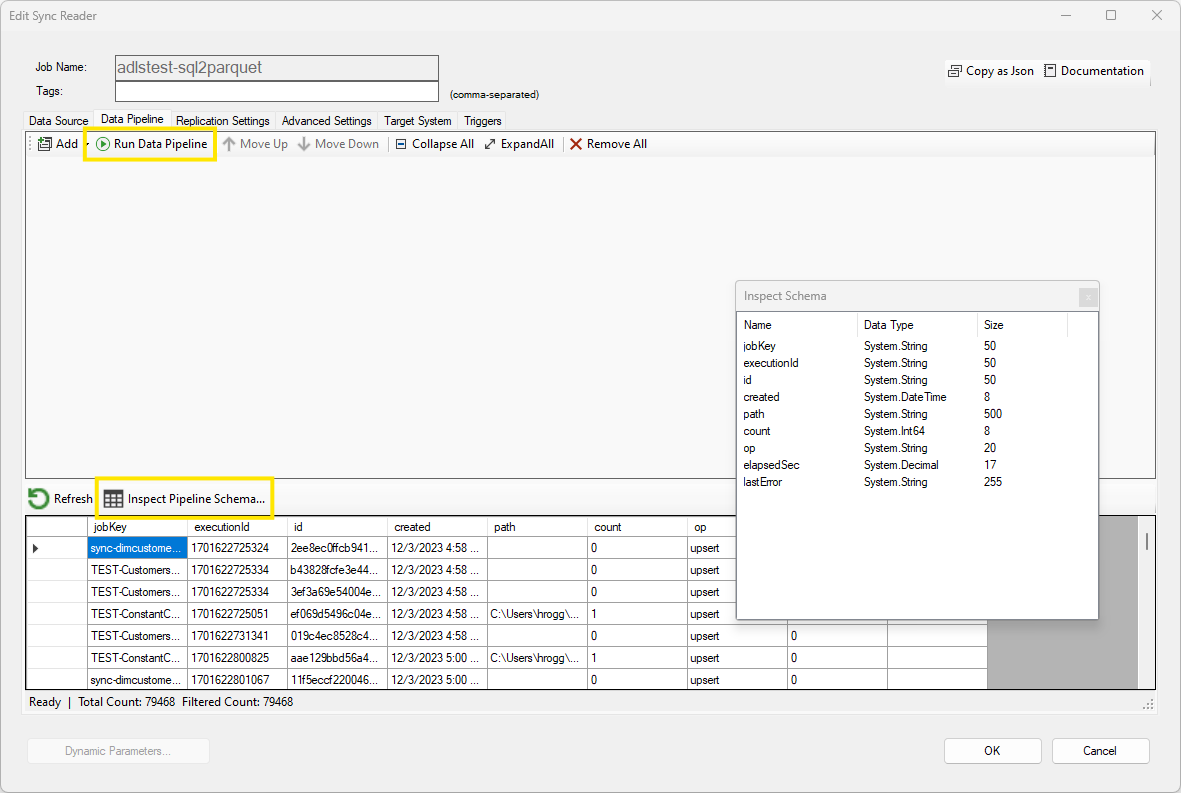The width and height of the screenshot is (1181, 793).
Task: Switch to the Target System tab
Action: click(x=418, y=120)
